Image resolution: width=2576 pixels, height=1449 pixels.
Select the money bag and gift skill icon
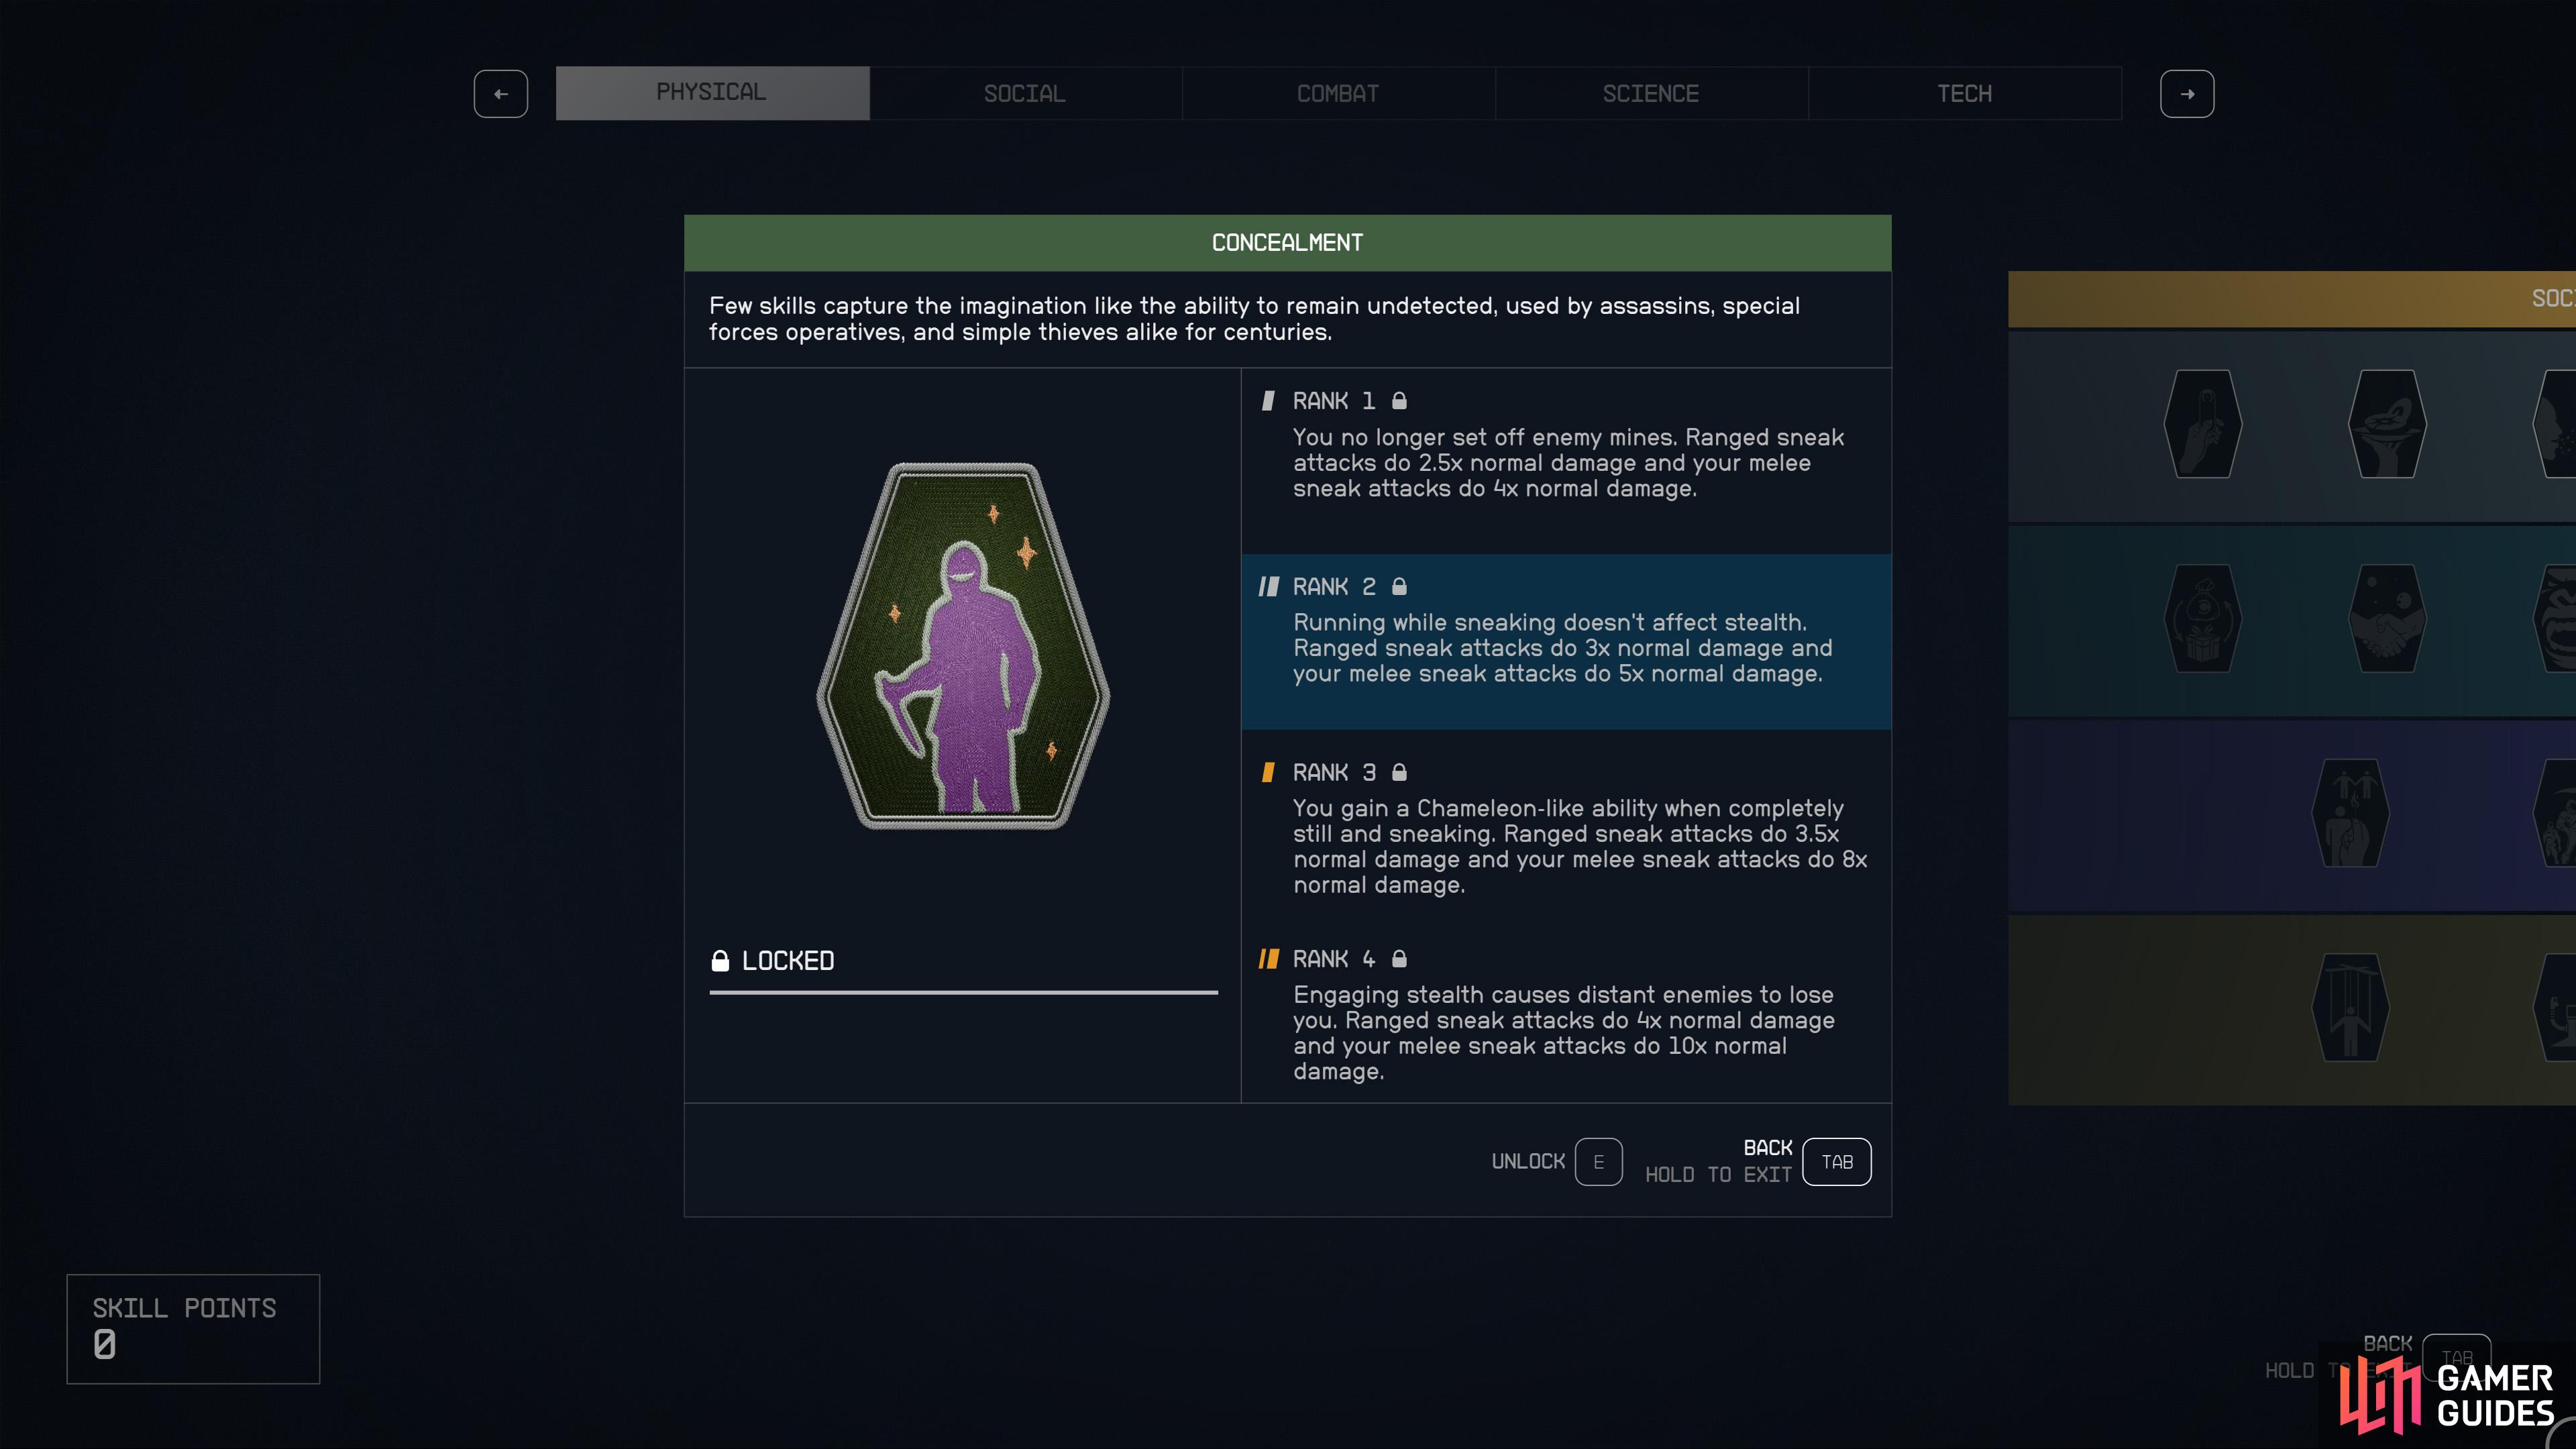[2202, 618]
